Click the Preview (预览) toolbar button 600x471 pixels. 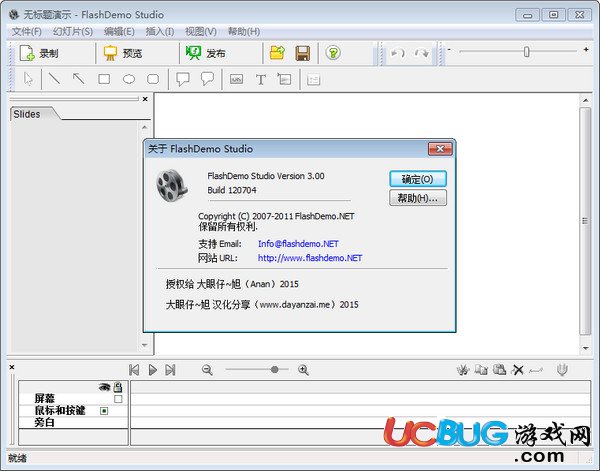tap(123, 53)
